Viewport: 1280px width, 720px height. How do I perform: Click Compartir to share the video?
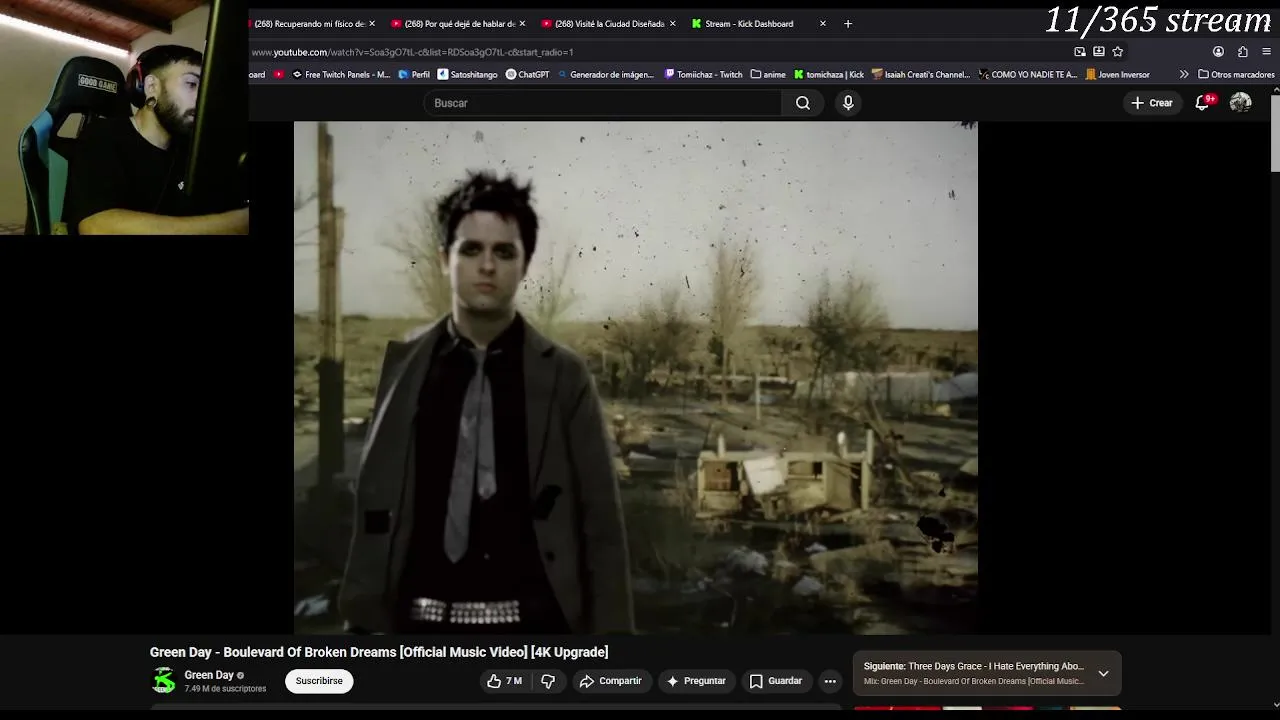(x=611, y=681)
